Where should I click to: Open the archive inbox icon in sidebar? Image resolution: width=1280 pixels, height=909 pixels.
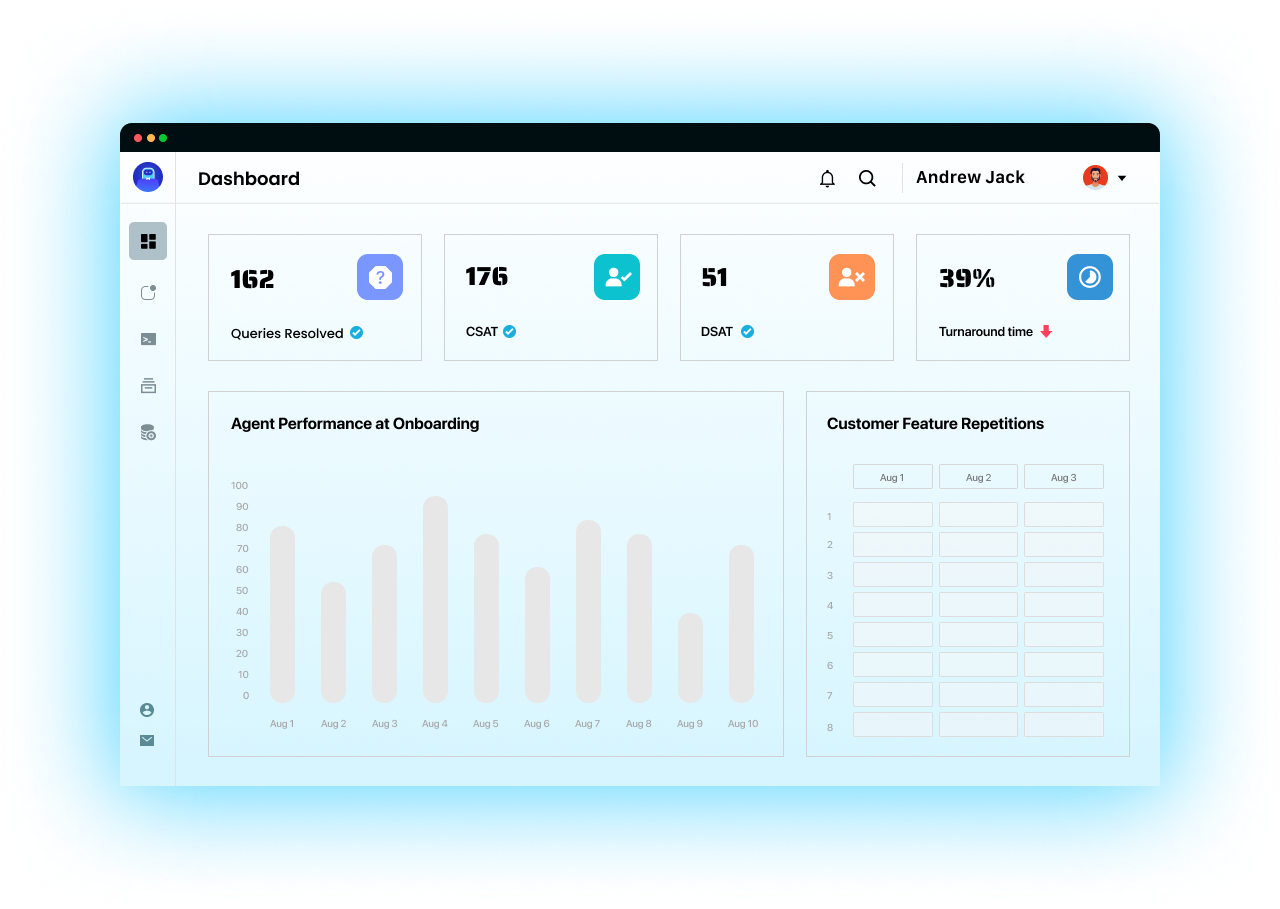pos(148,385)
